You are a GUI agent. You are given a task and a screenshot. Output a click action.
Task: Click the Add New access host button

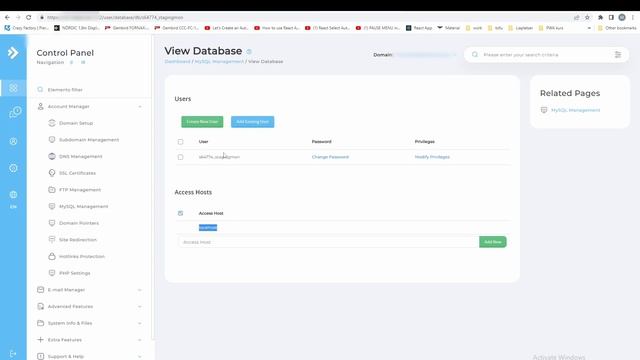(493, 242)
